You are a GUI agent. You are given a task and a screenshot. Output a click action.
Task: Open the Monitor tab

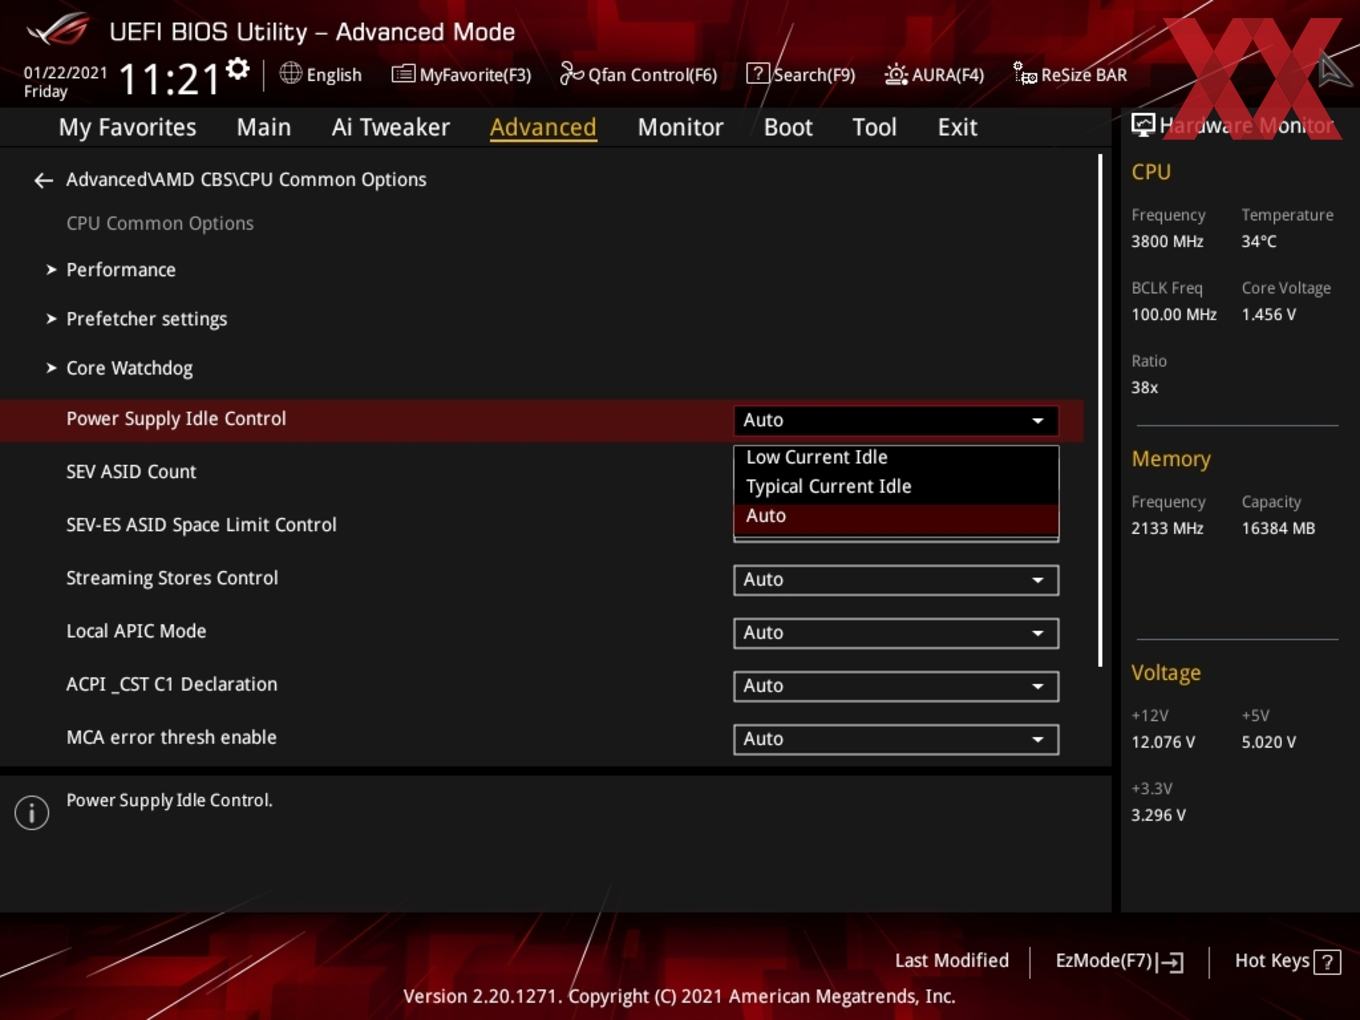(x=680, y=127)
